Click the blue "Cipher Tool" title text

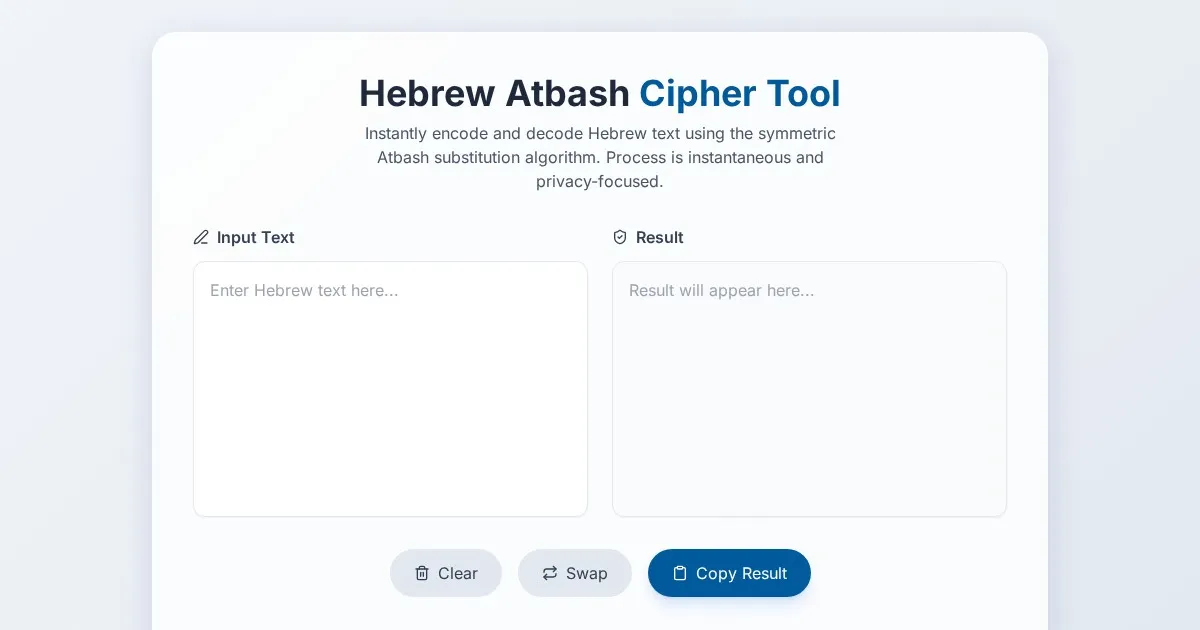pyautogui.click(x=739, y=93)
